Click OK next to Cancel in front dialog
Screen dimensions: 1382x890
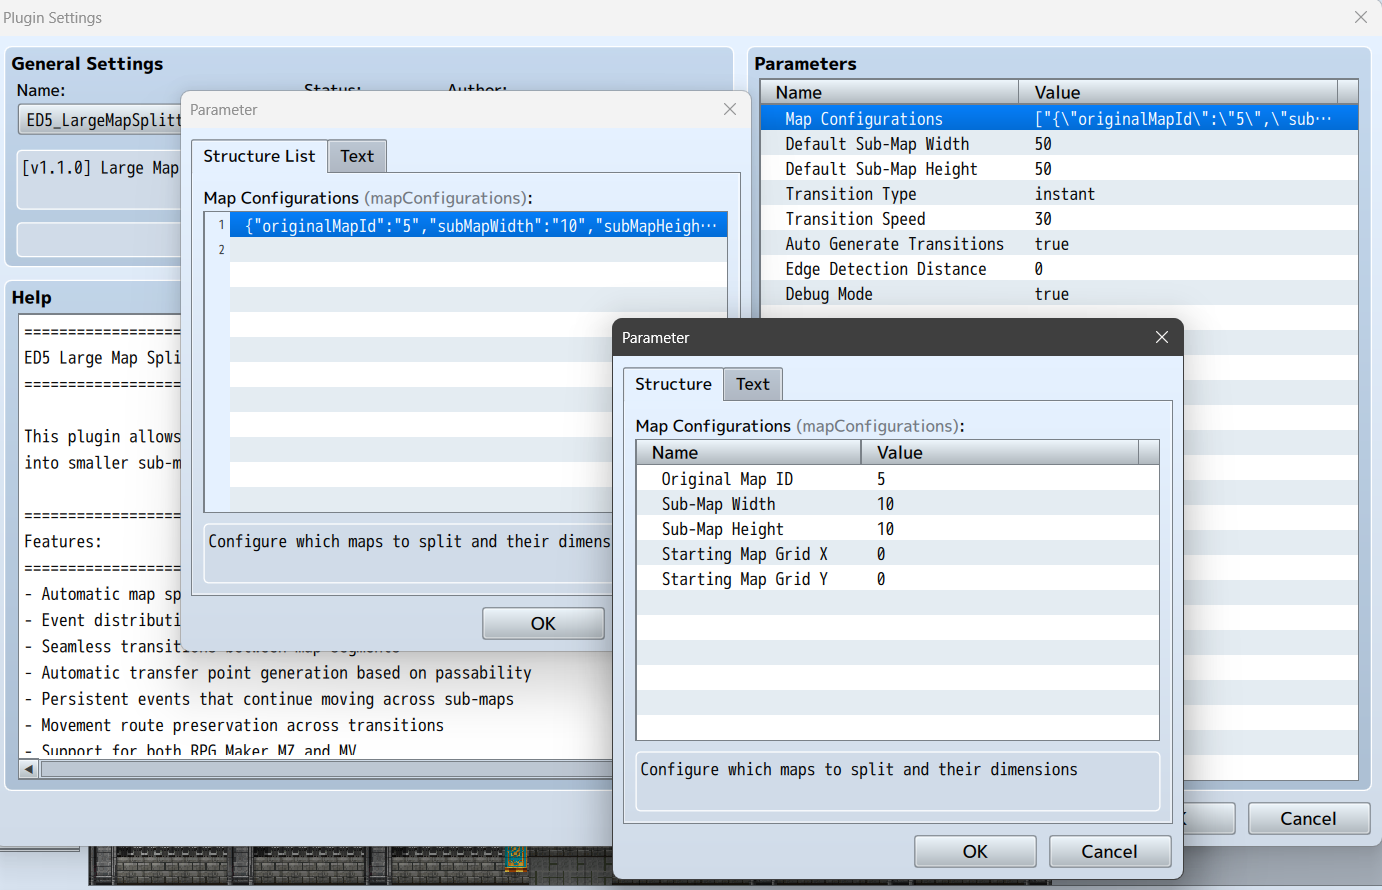pos(974,851)
